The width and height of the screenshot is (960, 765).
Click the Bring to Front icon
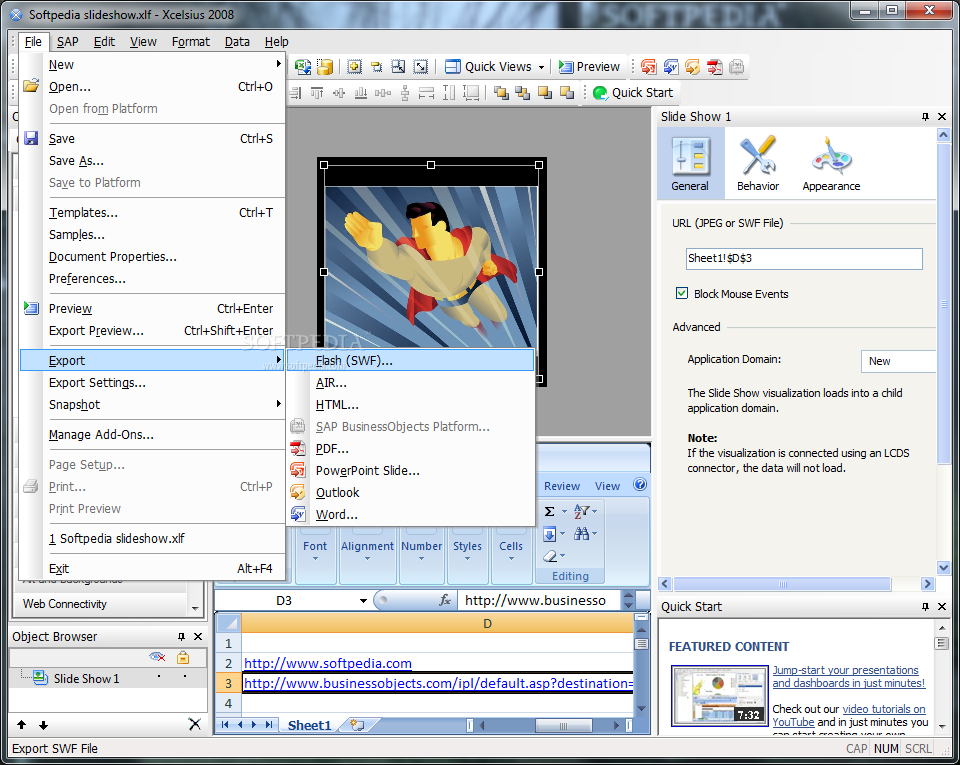tap(501, 93)
